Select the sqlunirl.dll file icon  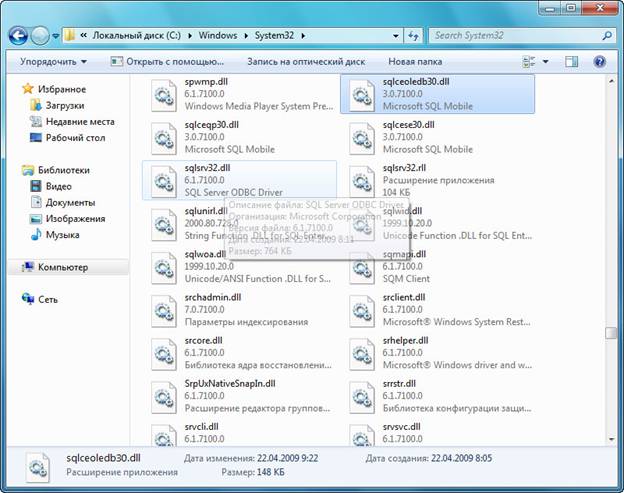point(164,224)
